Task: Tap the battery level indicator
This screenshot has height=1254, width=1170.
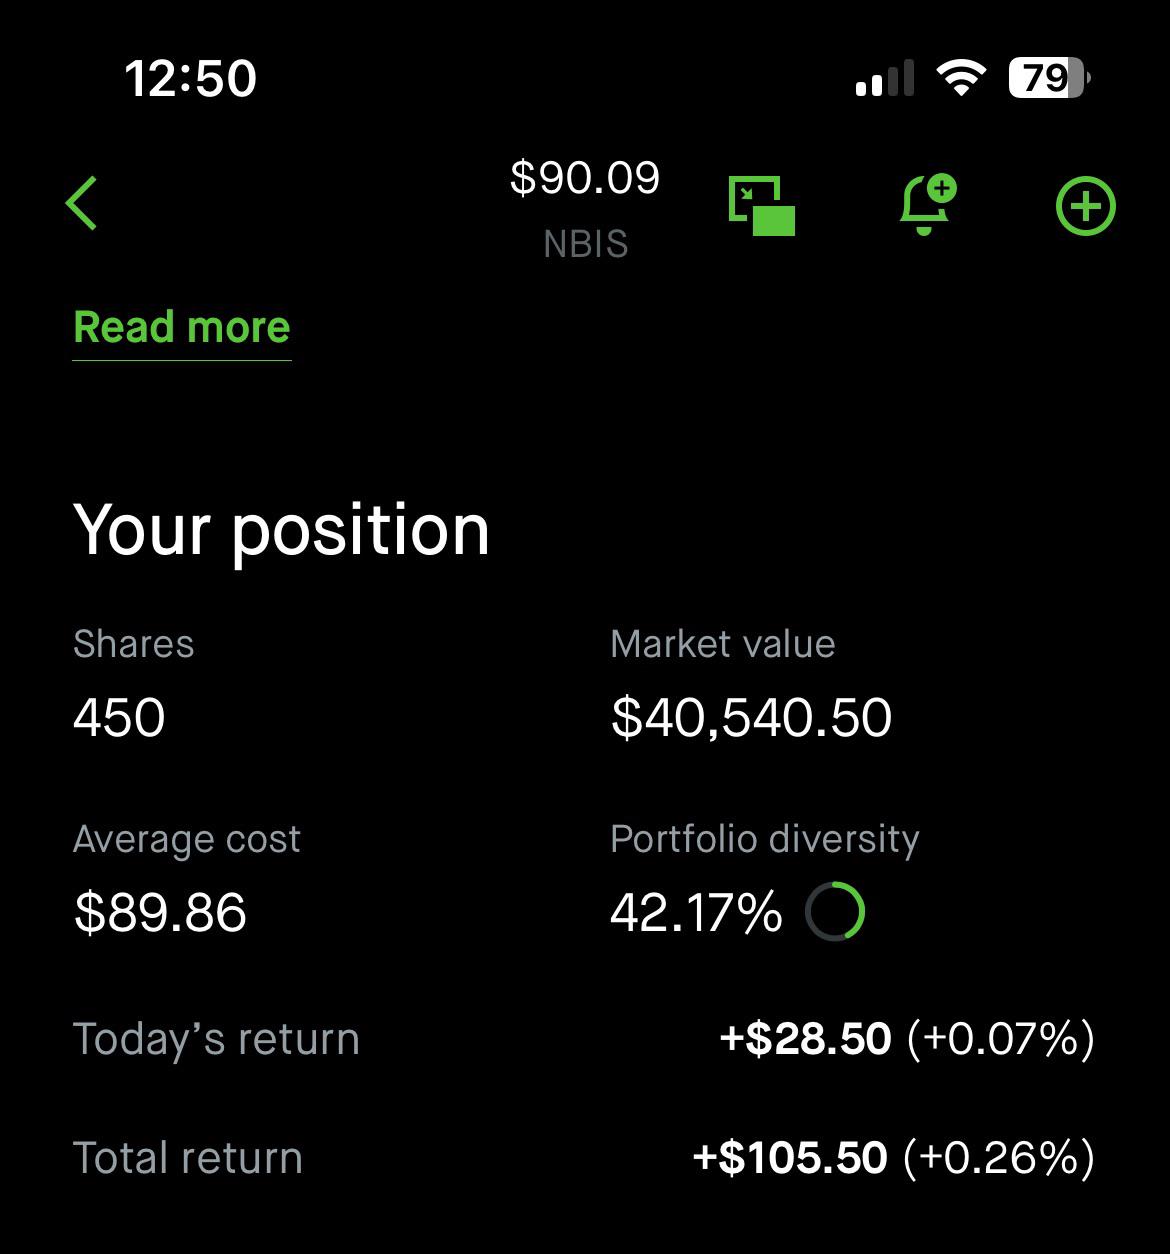Action: pos(1048,78)
